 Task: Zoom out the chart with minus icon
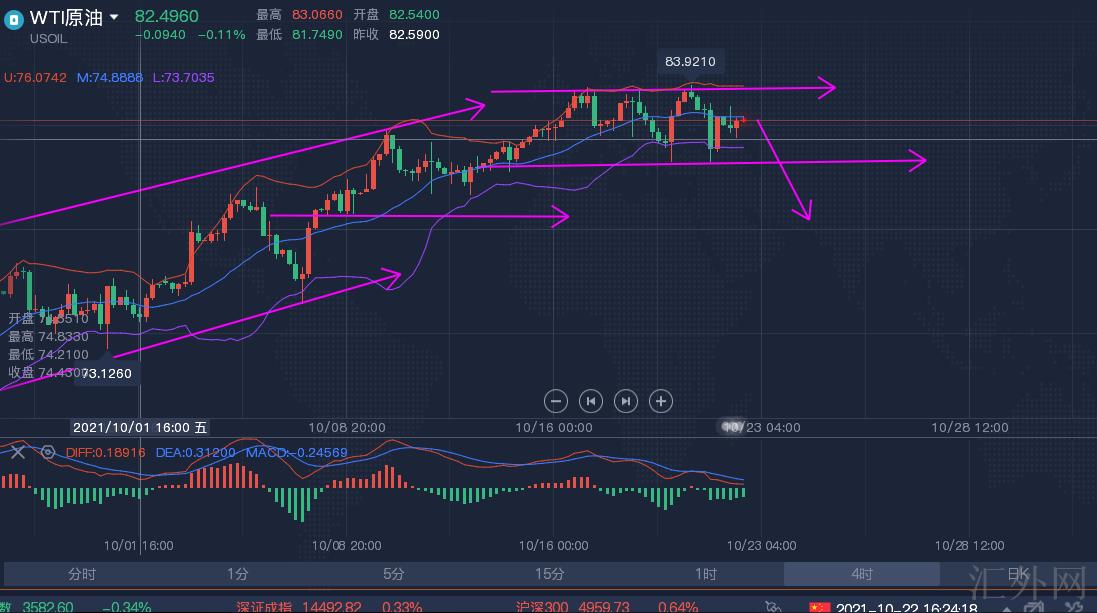pos(556,401)
